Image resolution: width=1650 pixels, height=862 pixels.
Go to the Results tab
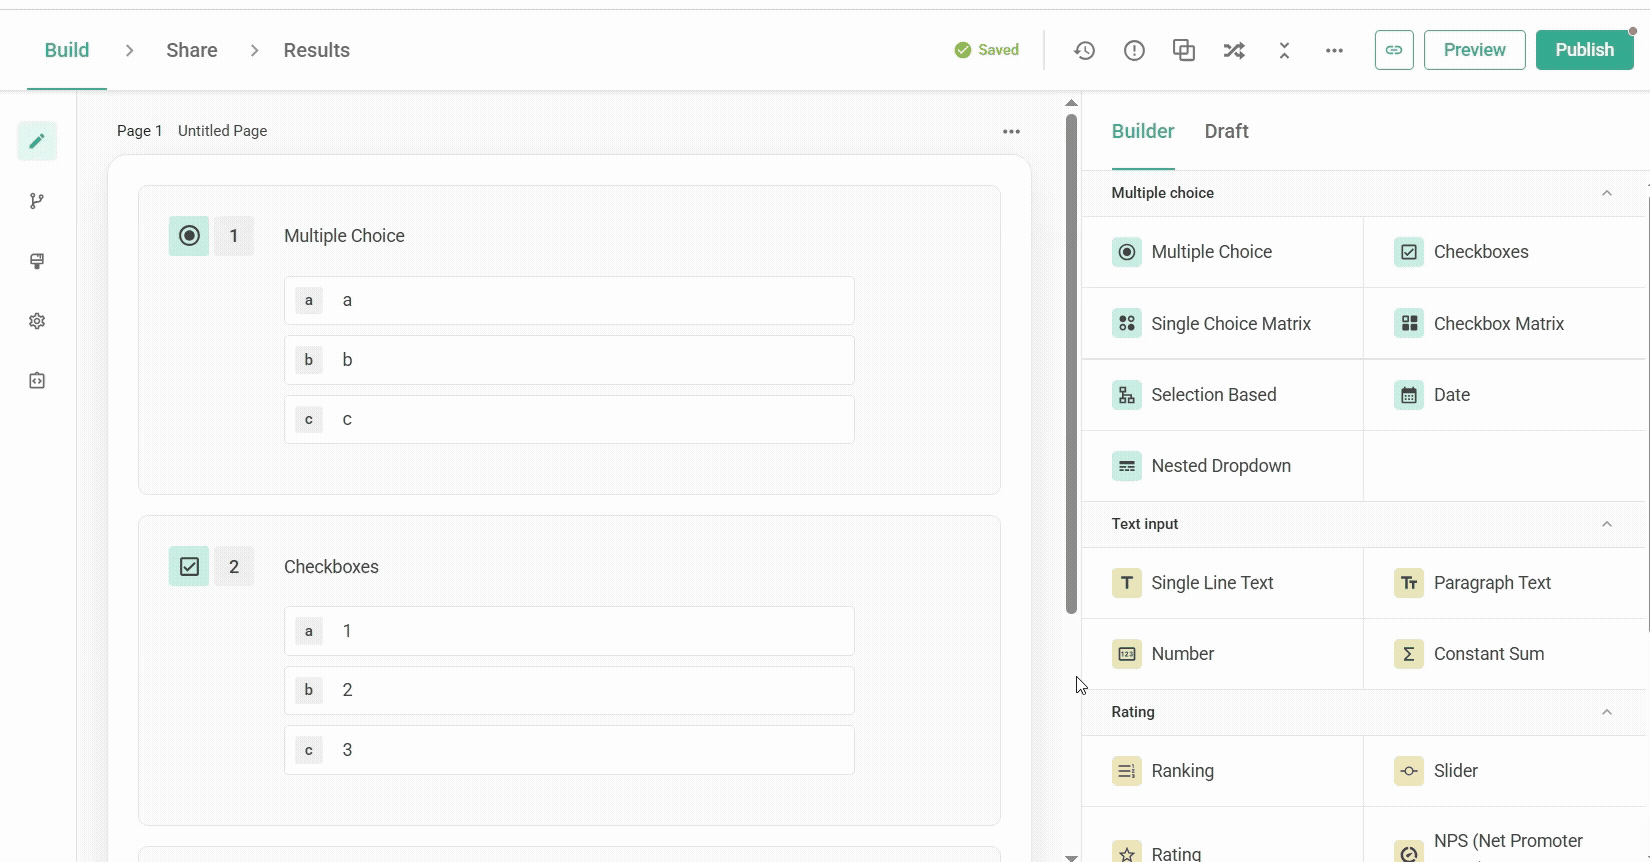tap(316, 50)
